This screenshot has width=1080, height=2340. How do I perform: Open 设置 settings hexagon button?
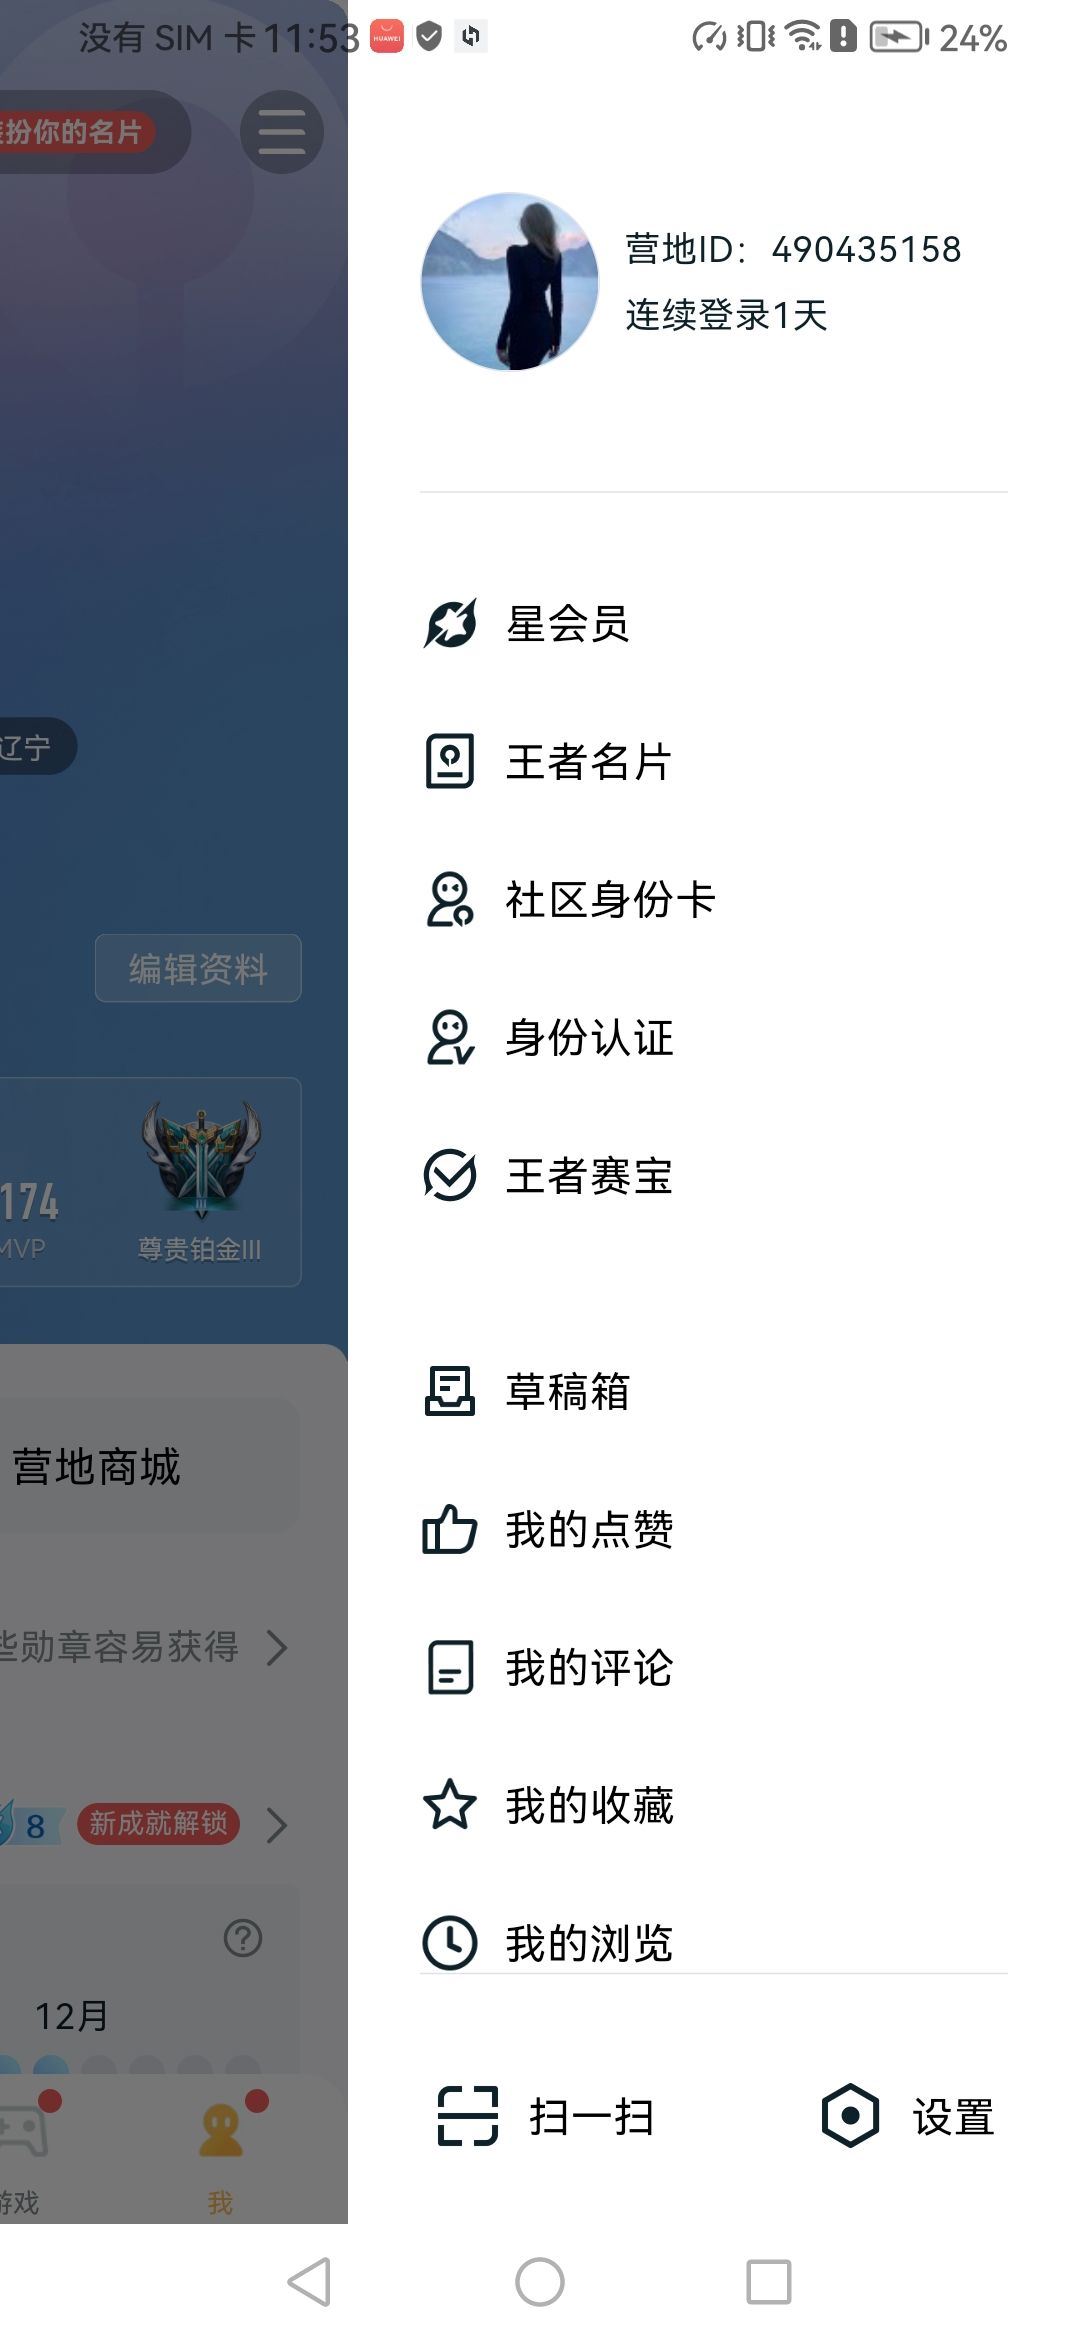(x=908, y=2116)
